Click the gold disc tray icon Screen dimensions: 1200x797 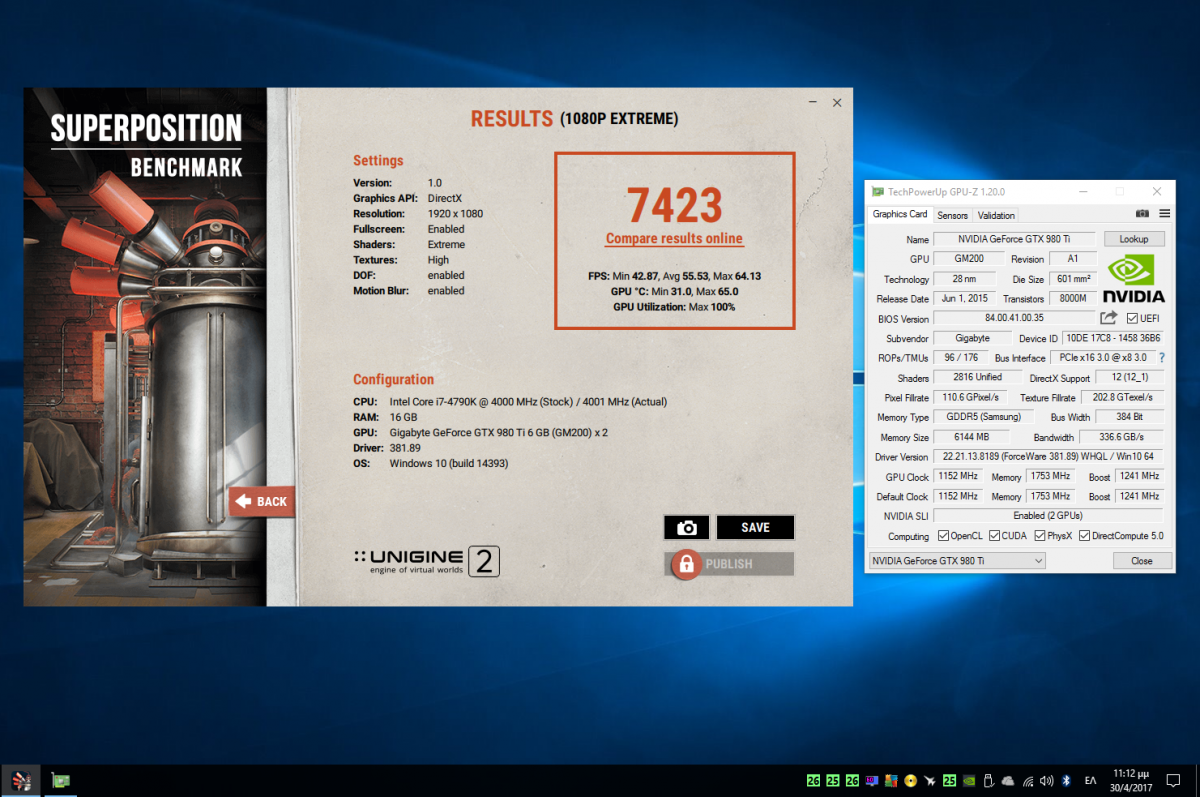911,780
